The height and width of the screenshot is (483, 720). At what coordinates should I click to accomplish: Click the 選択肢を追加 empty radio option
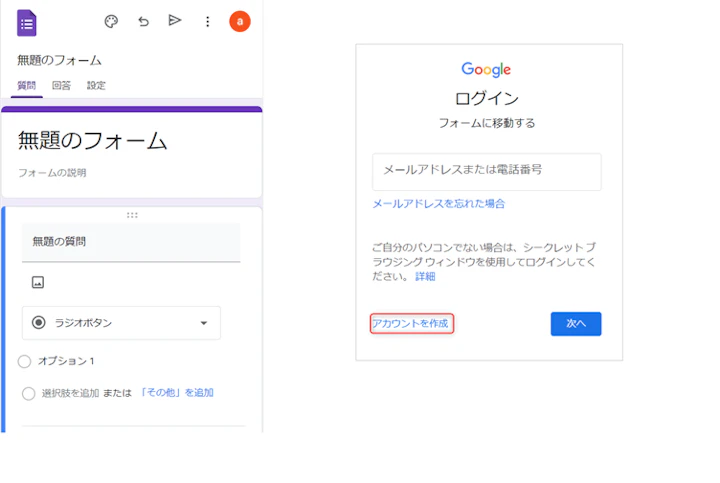point(29,393)
